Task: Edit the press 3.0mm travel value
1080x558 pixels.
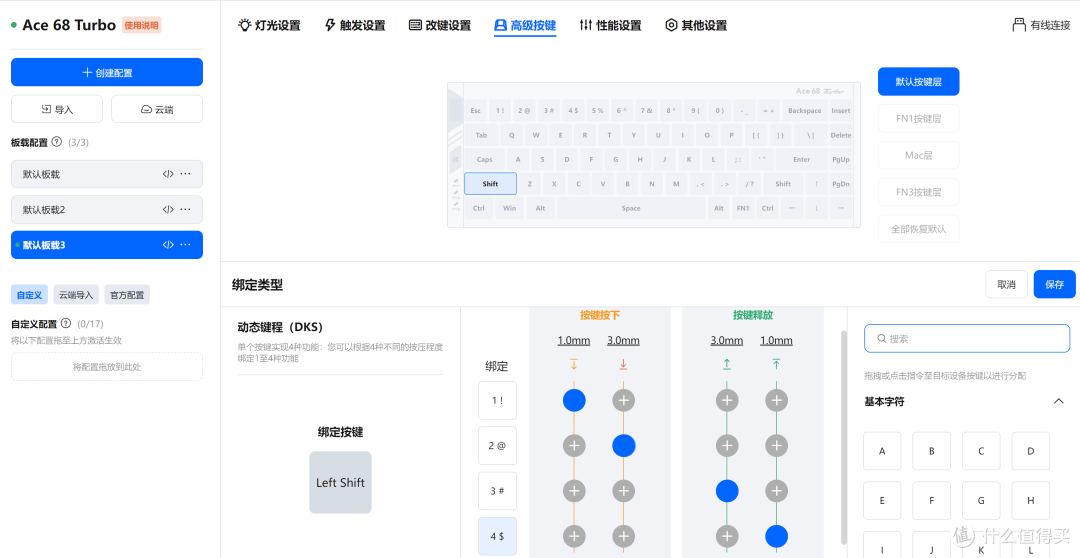Action: tap(623, 340)
